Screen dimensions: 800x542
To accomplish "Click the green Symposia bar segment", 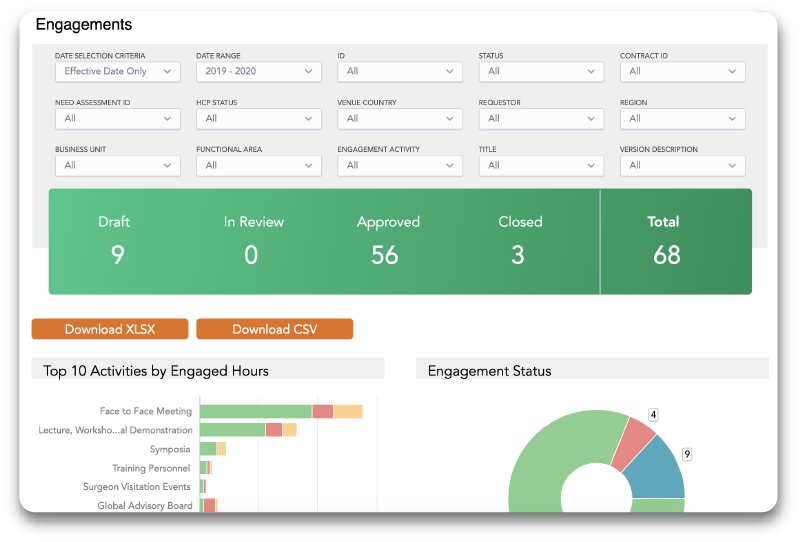I will click(208, 449).
